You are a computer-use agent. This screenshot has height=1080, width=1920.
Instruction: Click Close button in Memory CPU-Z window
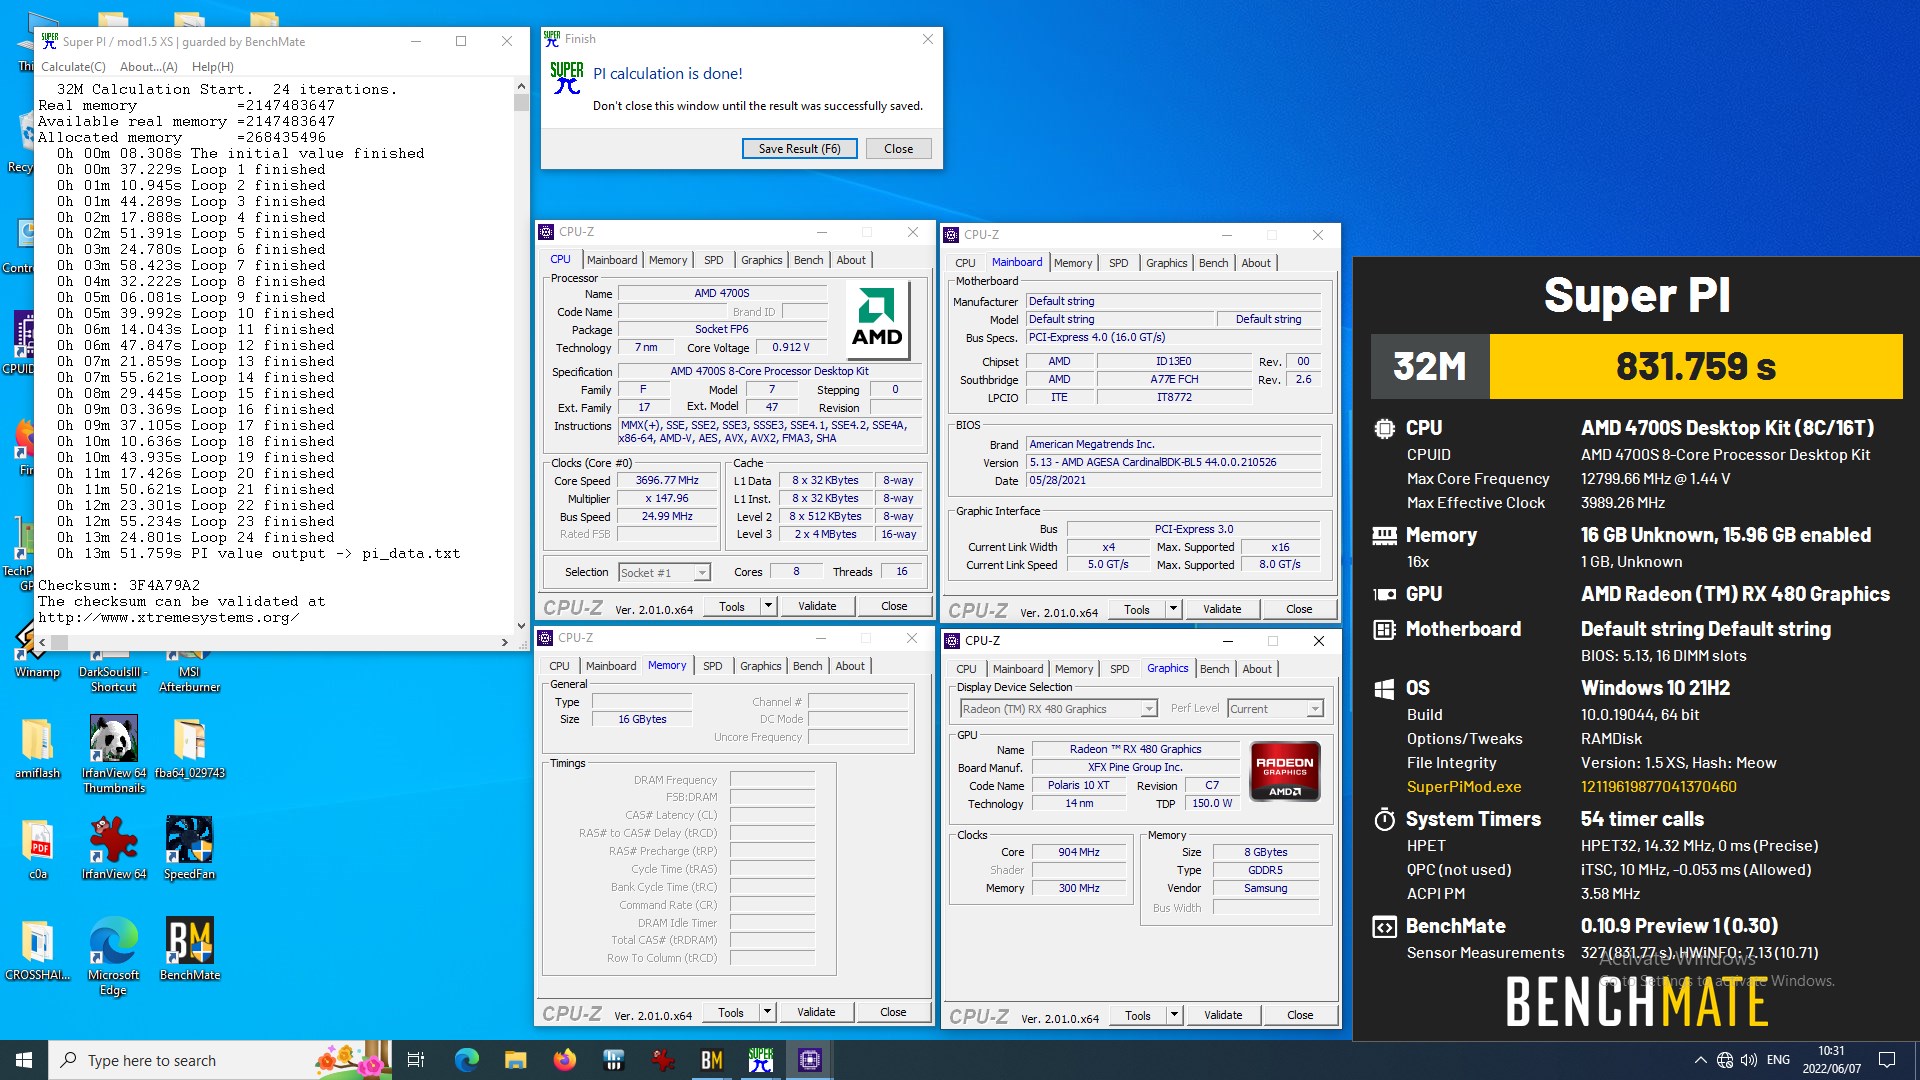tap(893, 1012)
